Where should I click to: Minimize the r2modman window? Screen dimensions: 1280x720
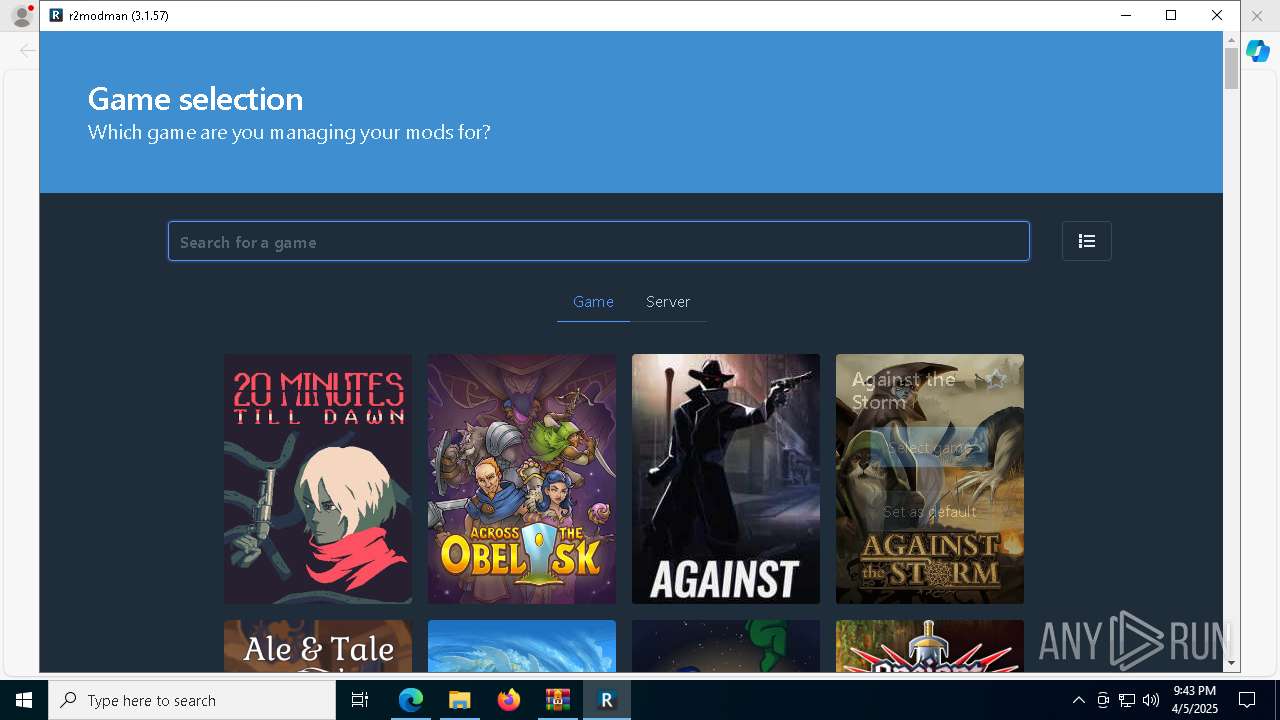(x=1126, y=15)
